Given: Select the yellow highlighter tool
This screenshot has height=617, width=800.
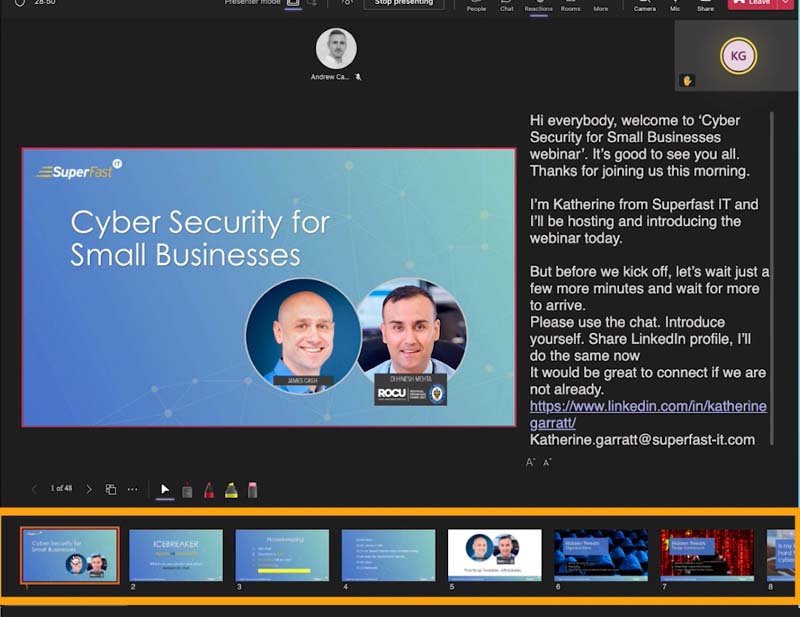Looking at the screenshot, I should [231, 490].
